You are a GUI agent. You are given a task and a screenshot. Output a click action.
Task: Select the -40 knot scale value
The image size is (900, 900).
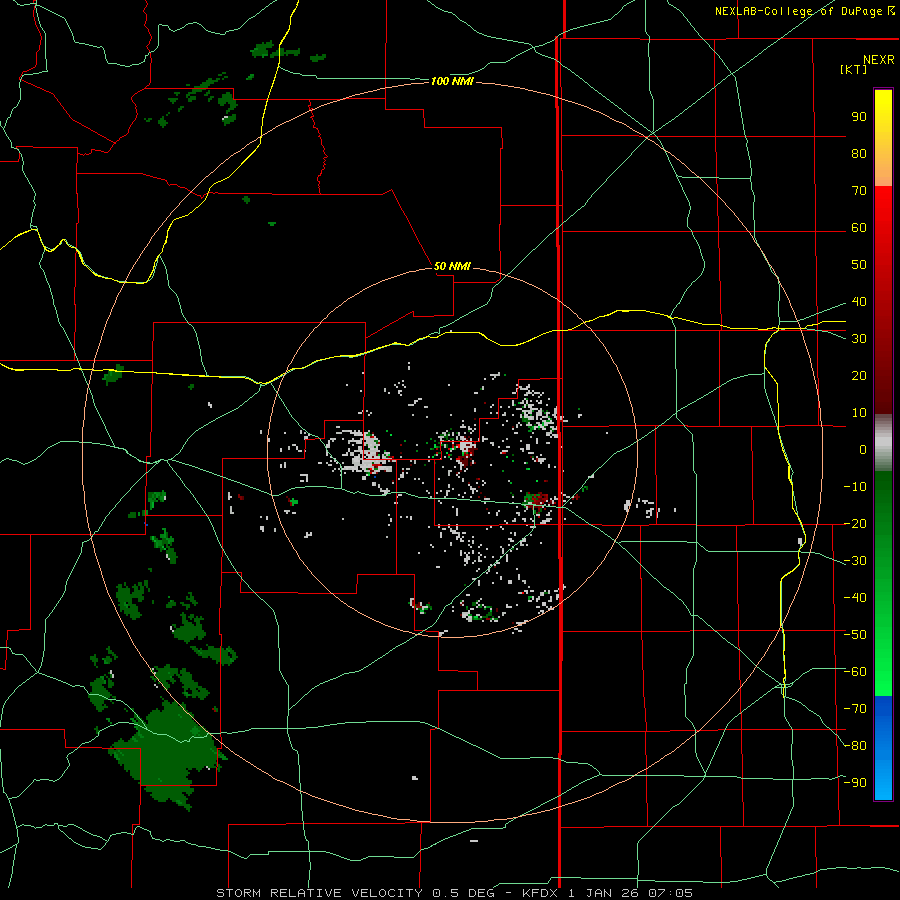(x=855, y=598)
